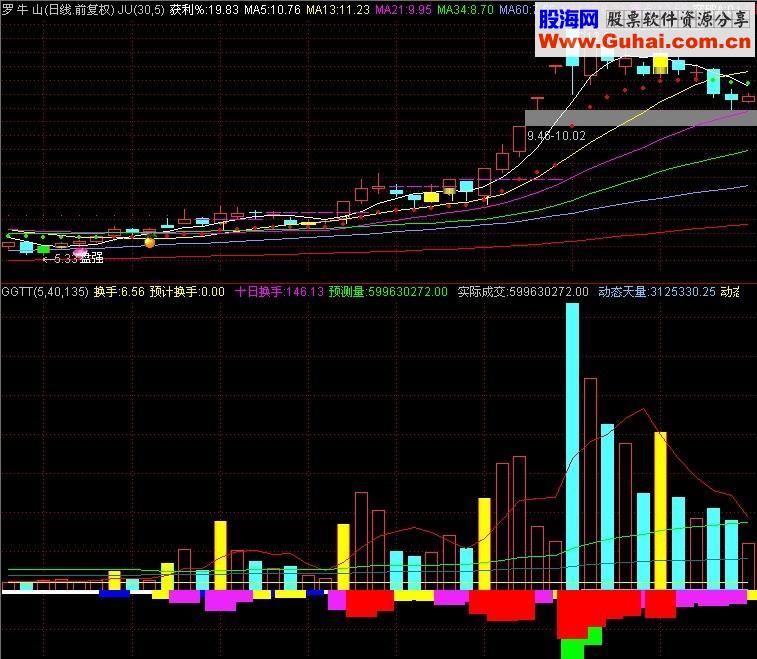Screen dimensions: 757x659
Task: Click the 9.46-10.02 price range label
Action: 556,136
